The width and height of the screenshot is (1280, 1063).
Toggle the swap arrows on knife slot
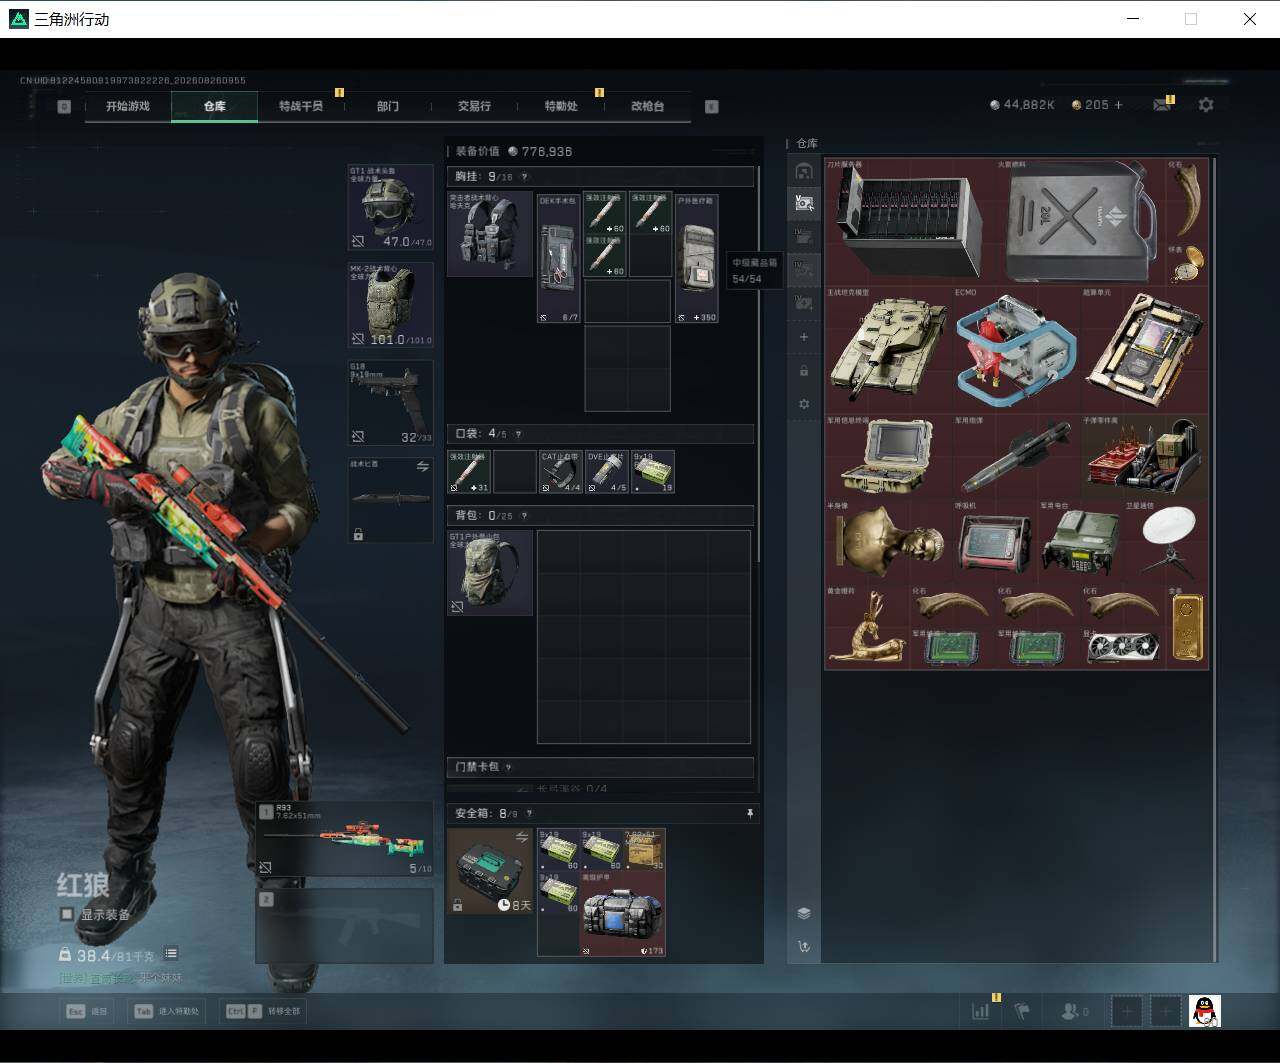click(x=422, y=467)
